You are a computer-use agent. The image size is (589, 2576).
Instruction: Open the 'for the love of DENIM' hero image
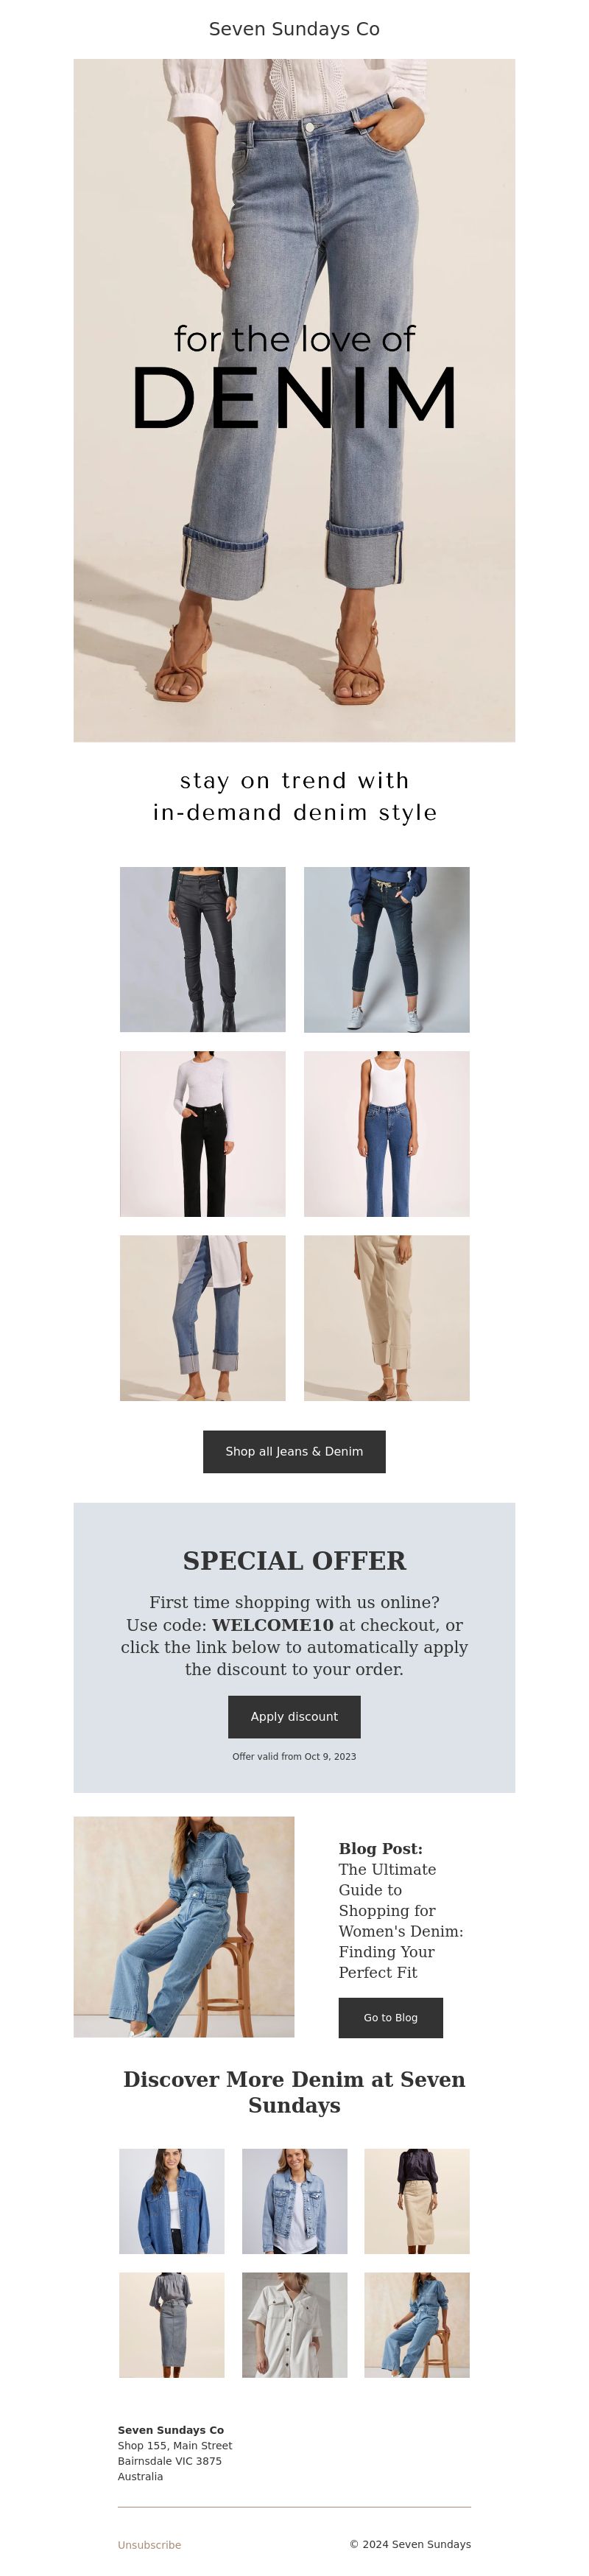[294, 400]
